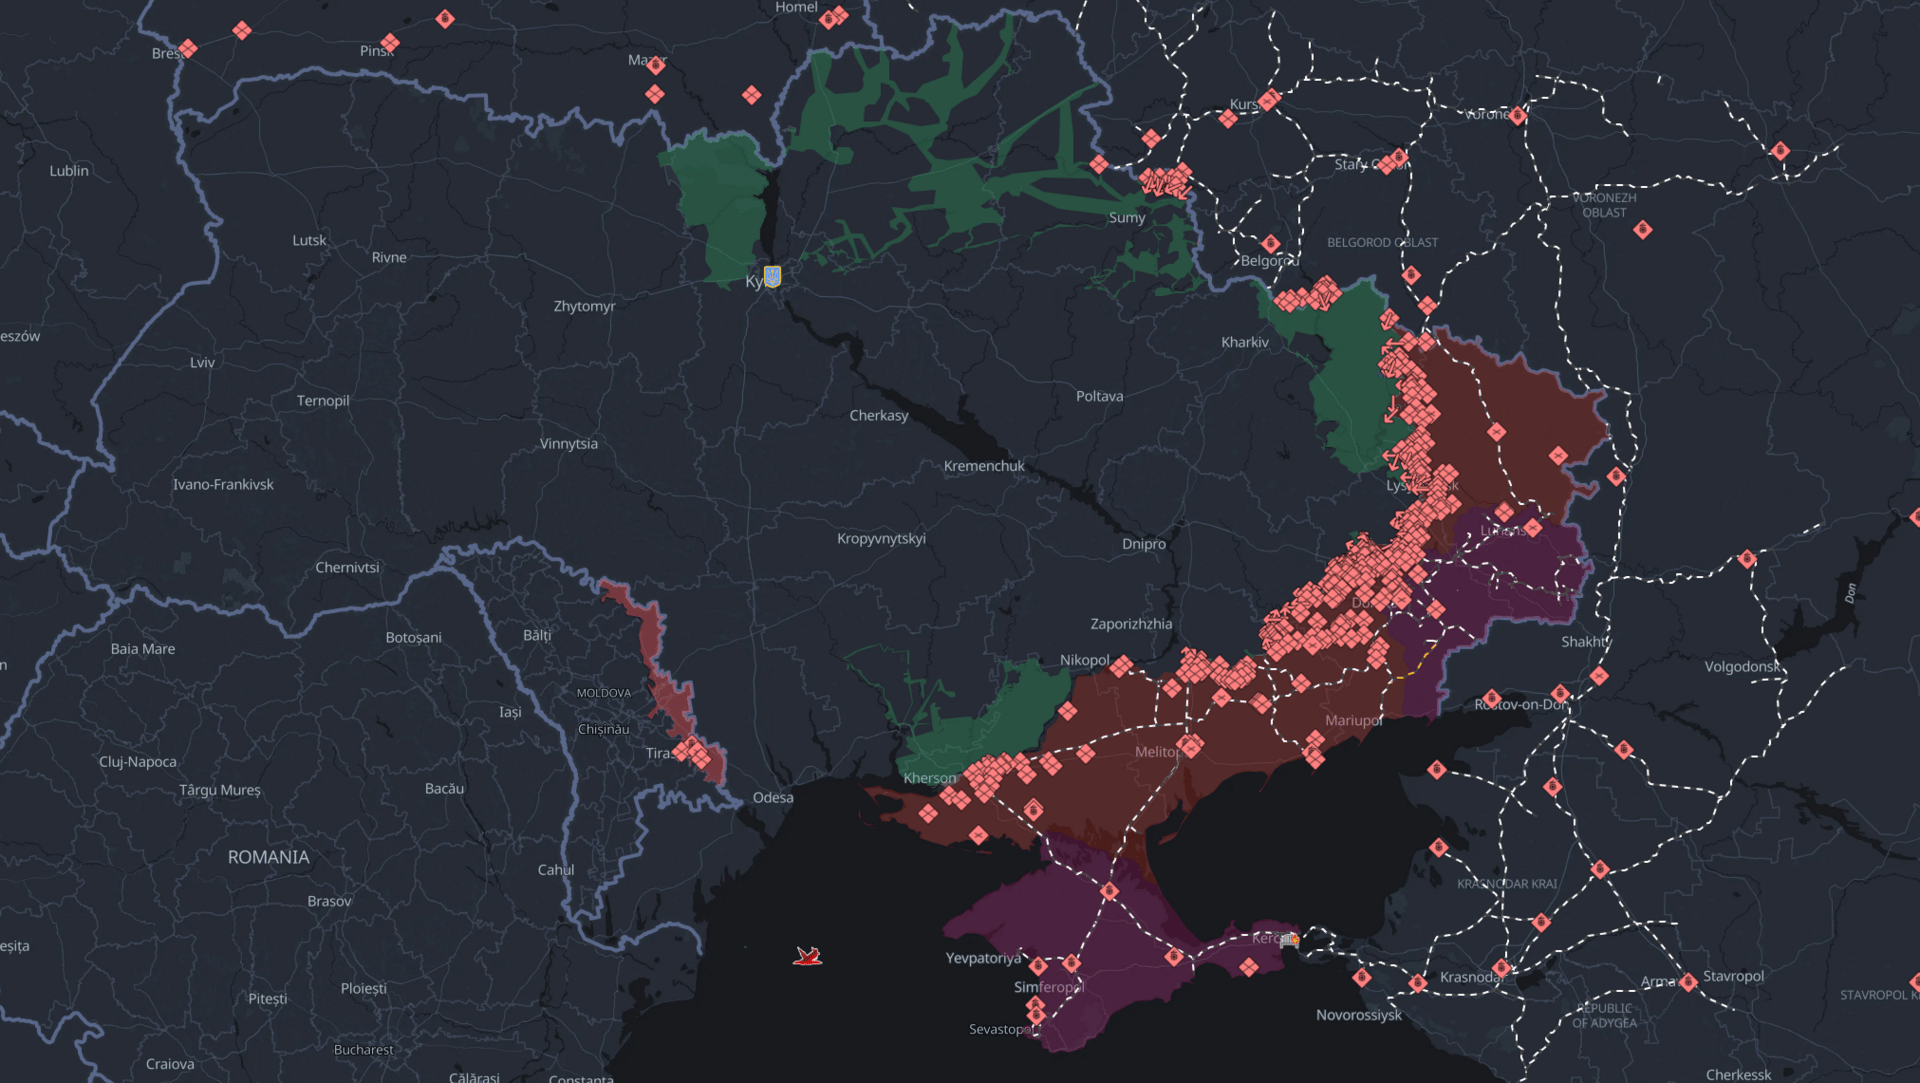Open the marker over Mazyr
The height and width of the screenshot is (1083, 1920).
[x=656, y=66]
